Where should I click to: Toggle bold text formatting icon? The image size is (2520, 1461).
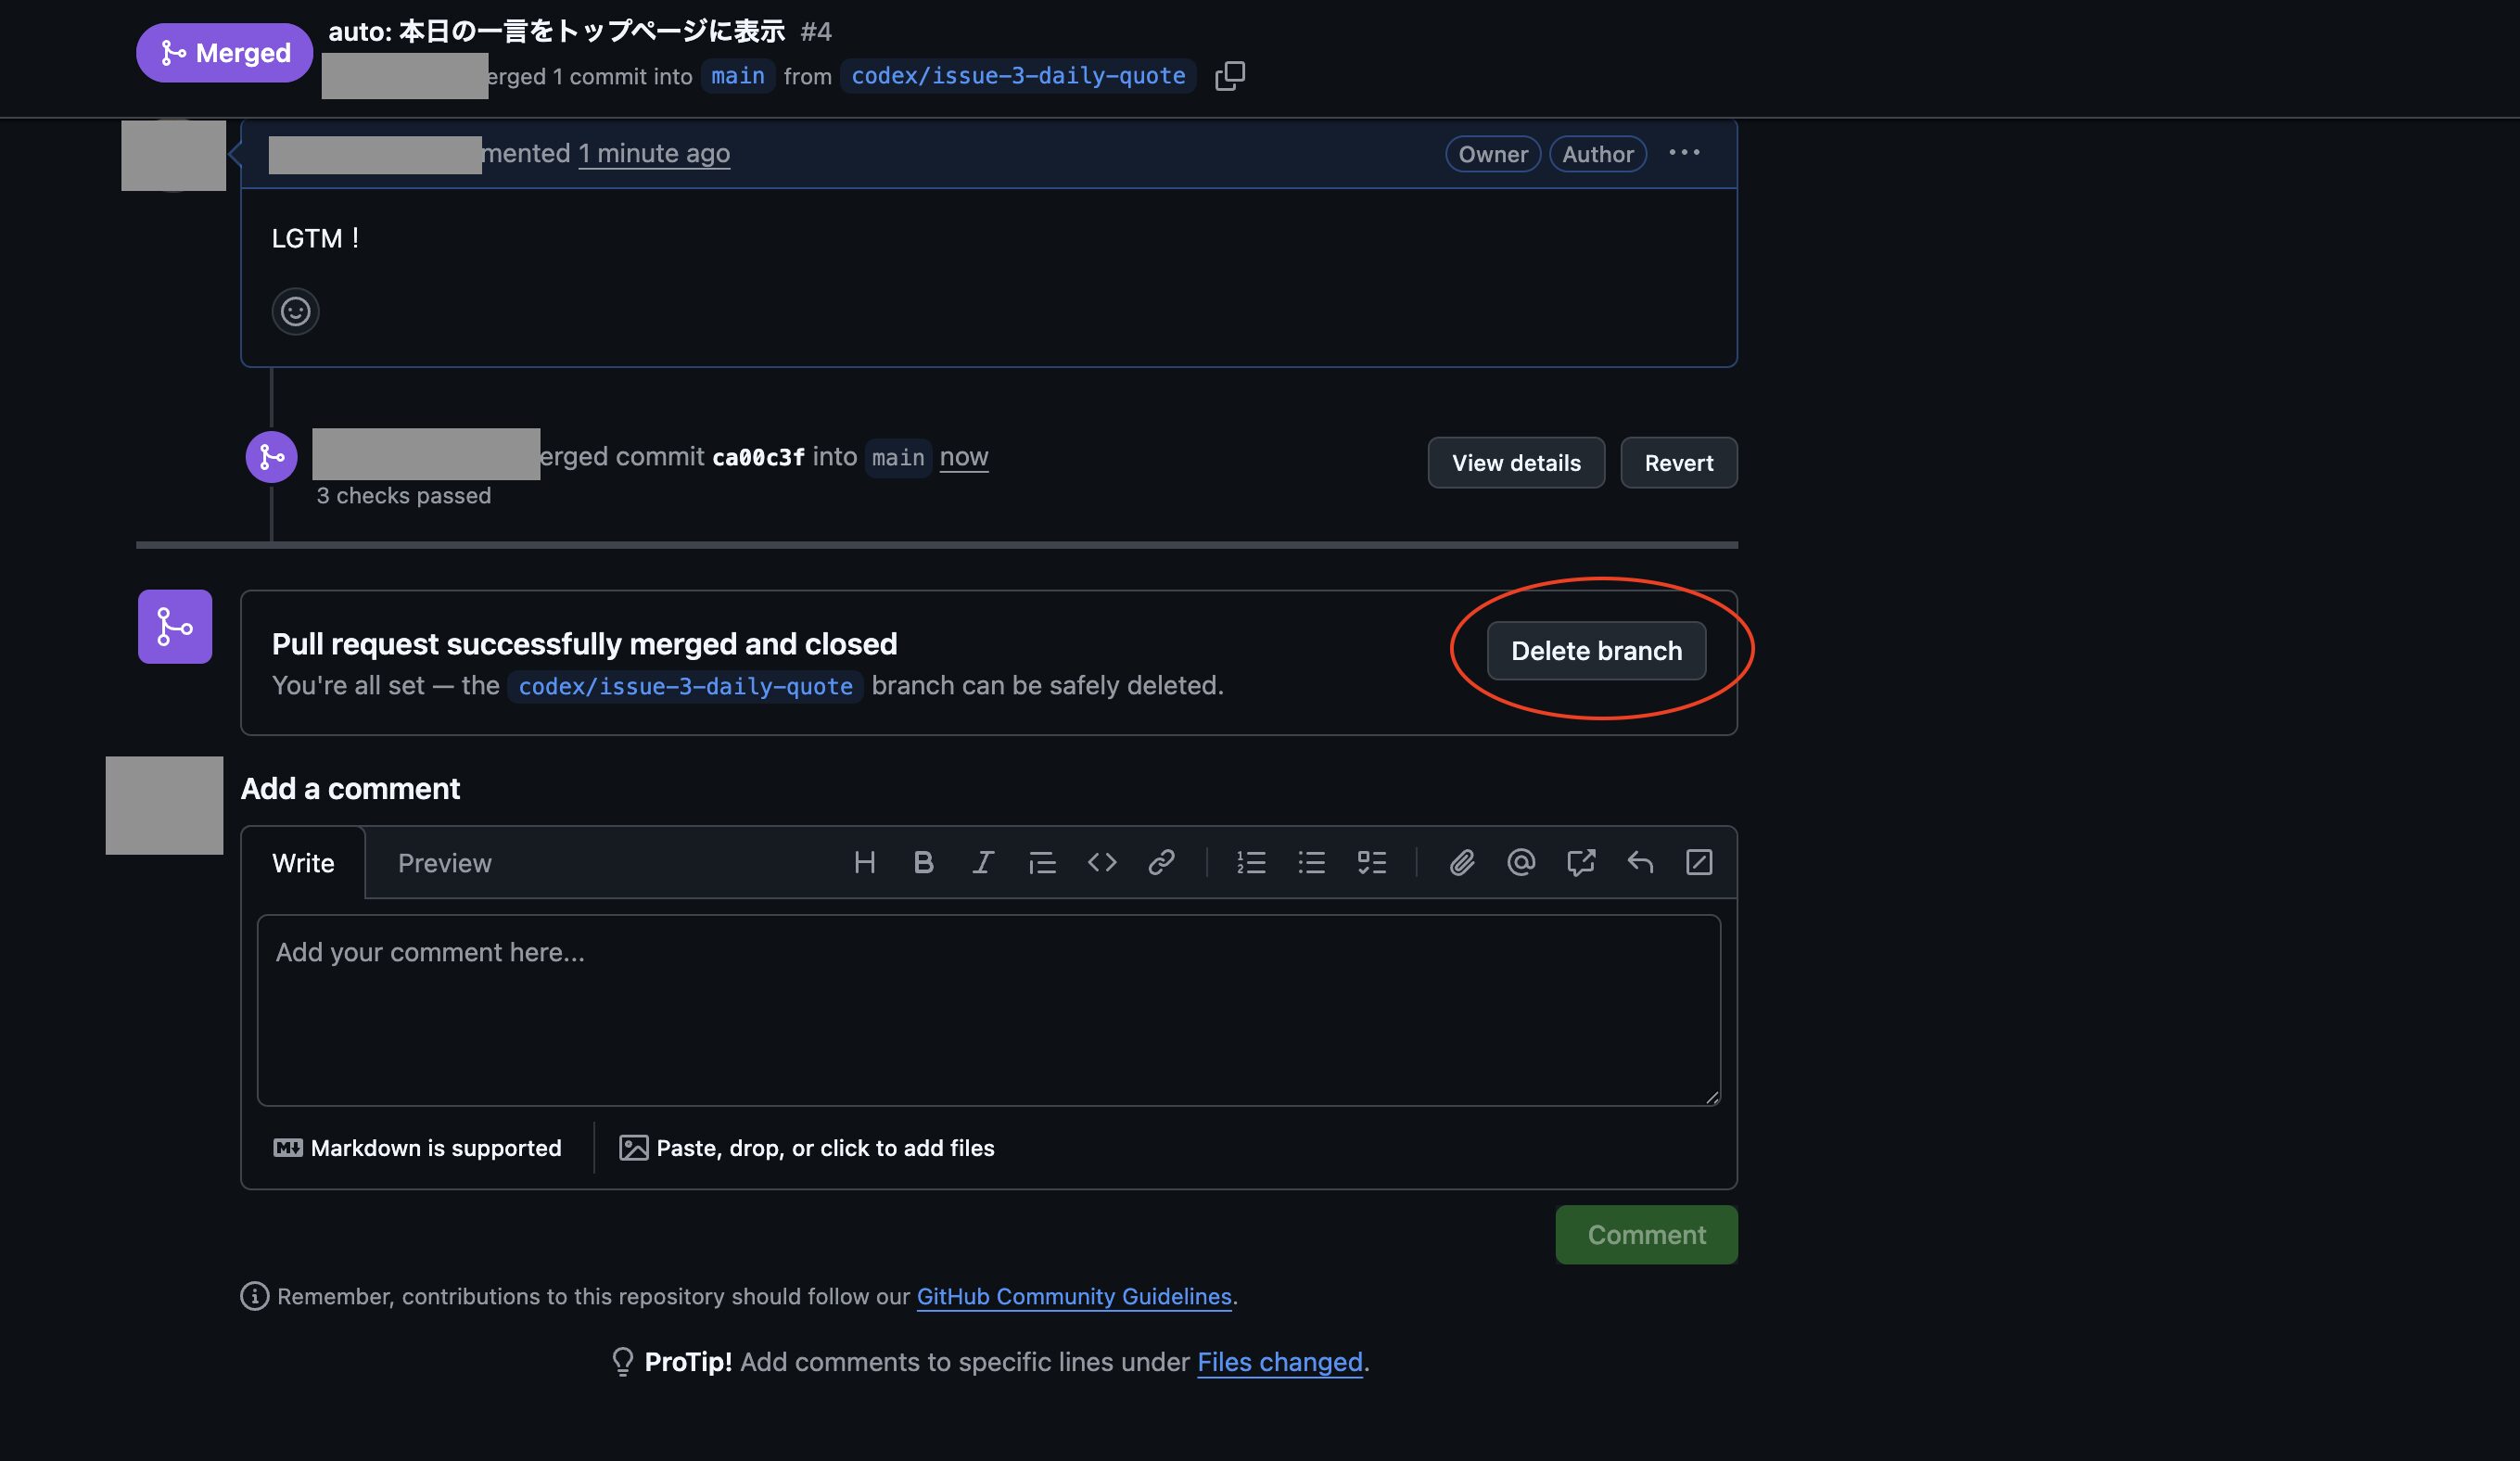923,862
